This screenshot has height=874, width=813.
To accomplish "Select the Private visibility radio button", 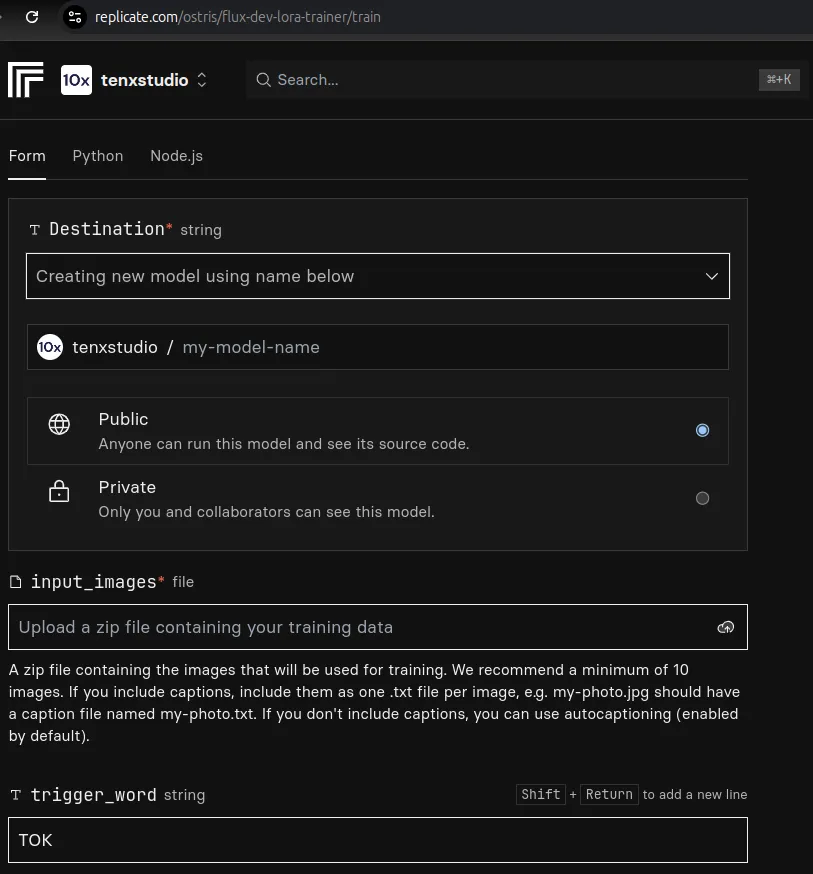I will (702, 498).
